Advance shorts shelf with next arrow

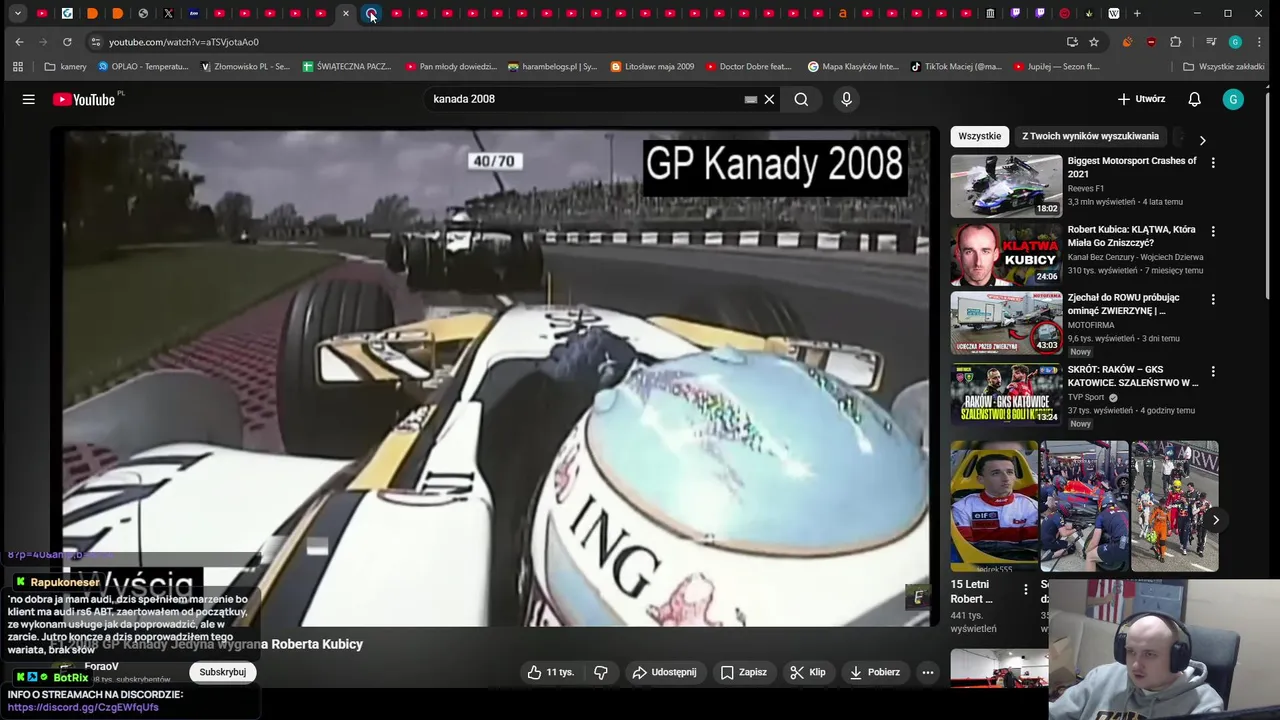click(x=1215, y=520)
